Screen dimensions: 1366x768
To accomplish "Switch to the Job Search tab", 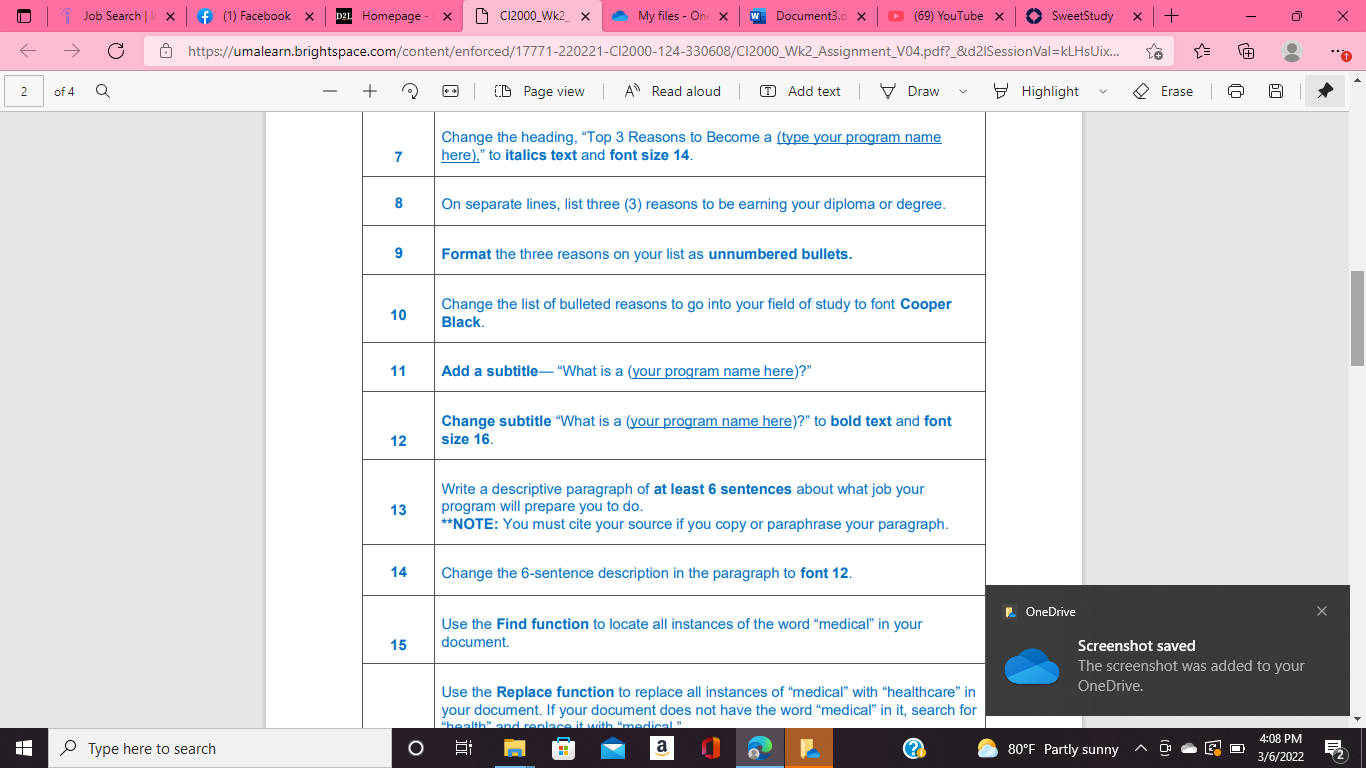I will 111,16.
